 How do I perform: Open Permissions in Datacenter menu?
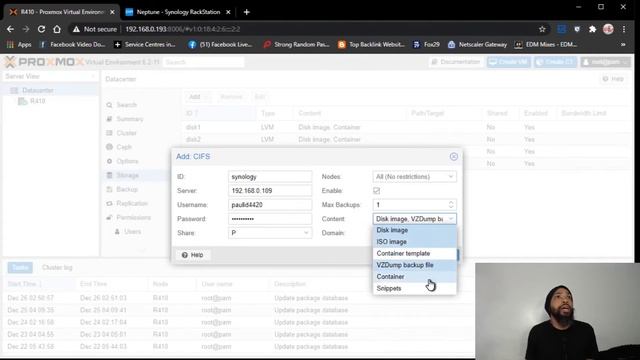coord(133,218)
